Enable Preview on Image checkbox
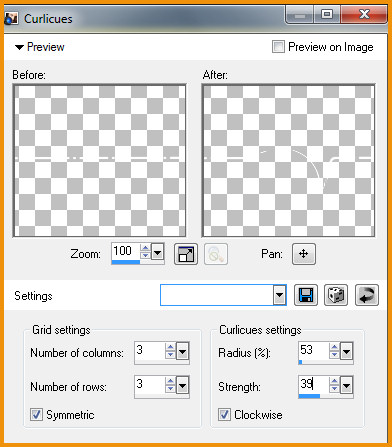 tap(278, 47)
